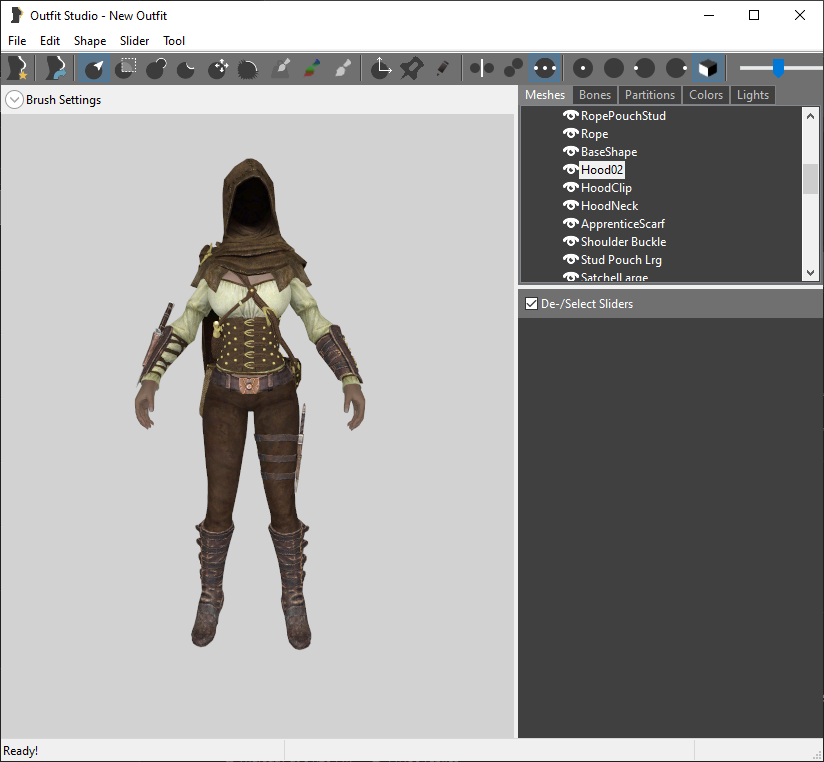The image size is (824, 762).
Task: Toggle visibility of Stud Pouch Lrg mesh
Action: 571,259
